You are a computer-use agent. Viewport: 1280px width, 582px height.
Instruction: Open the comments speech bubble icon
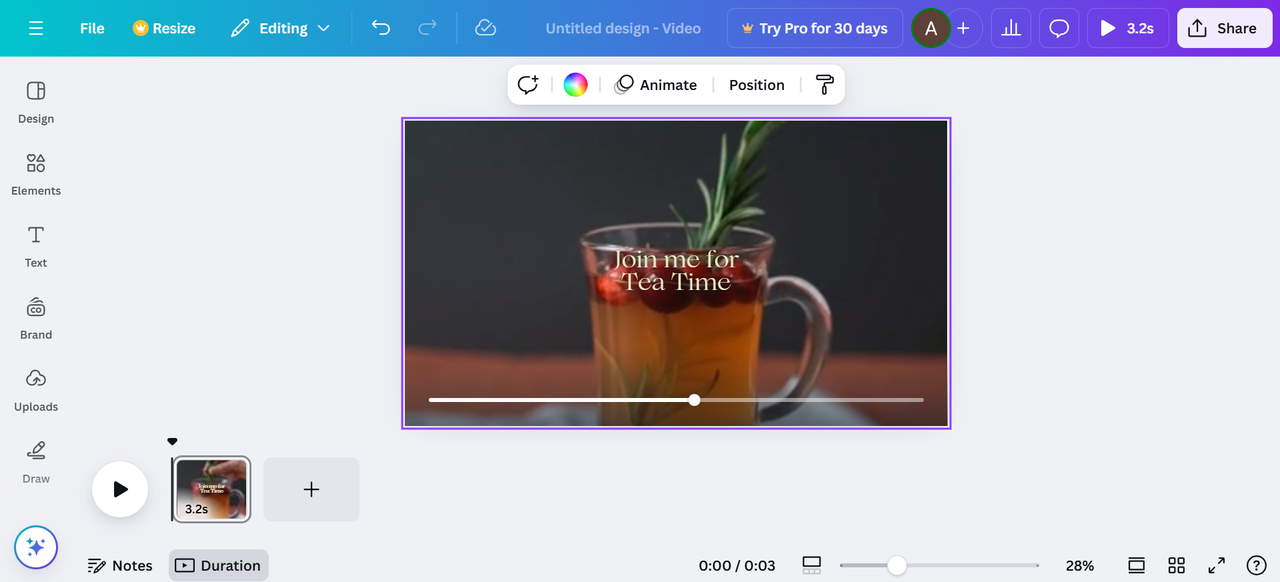(x=1059, y=28)
